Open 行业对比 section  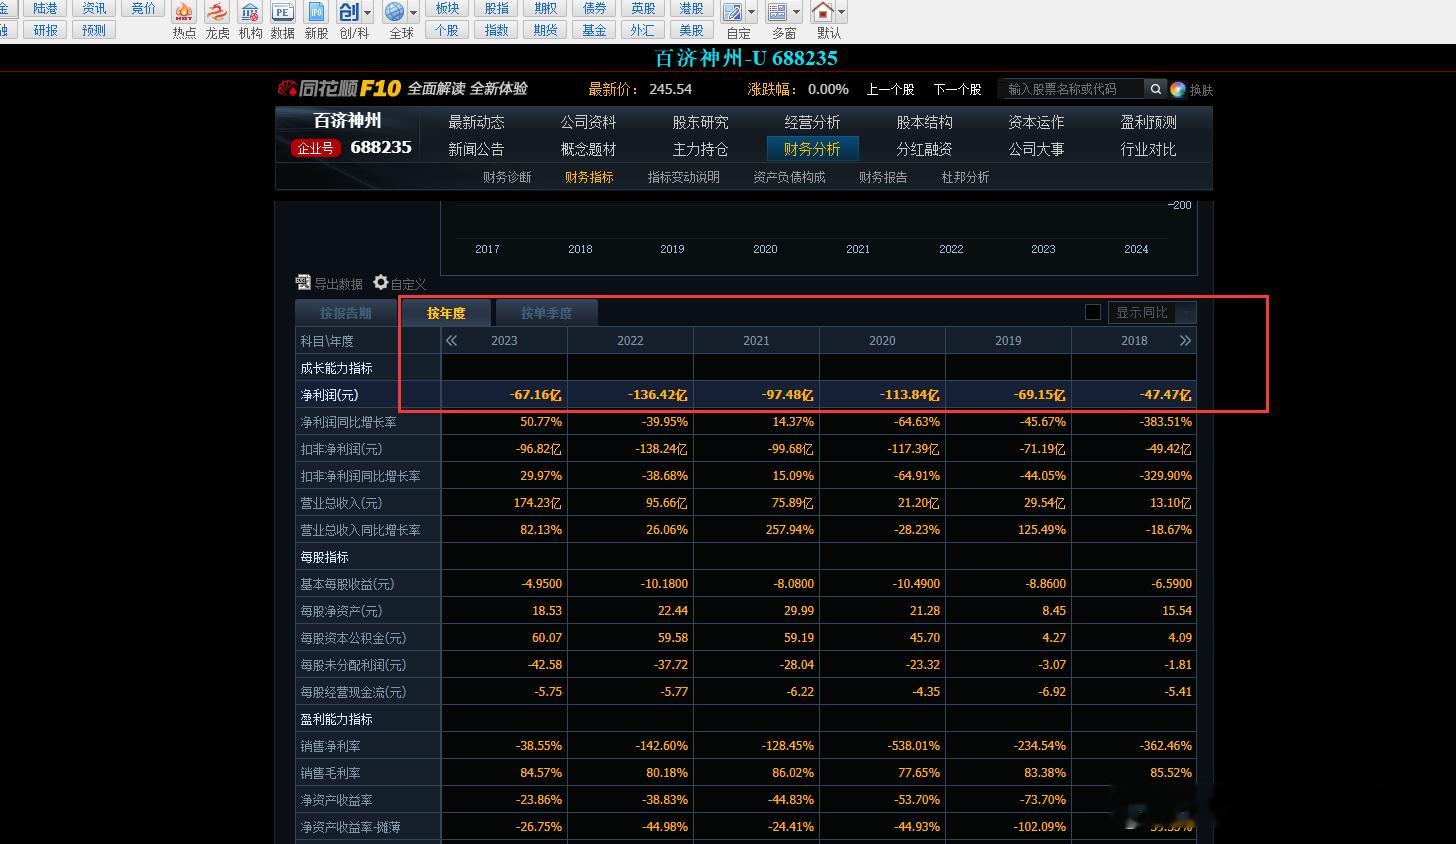pyautogui.click(x=1148, y=149)
